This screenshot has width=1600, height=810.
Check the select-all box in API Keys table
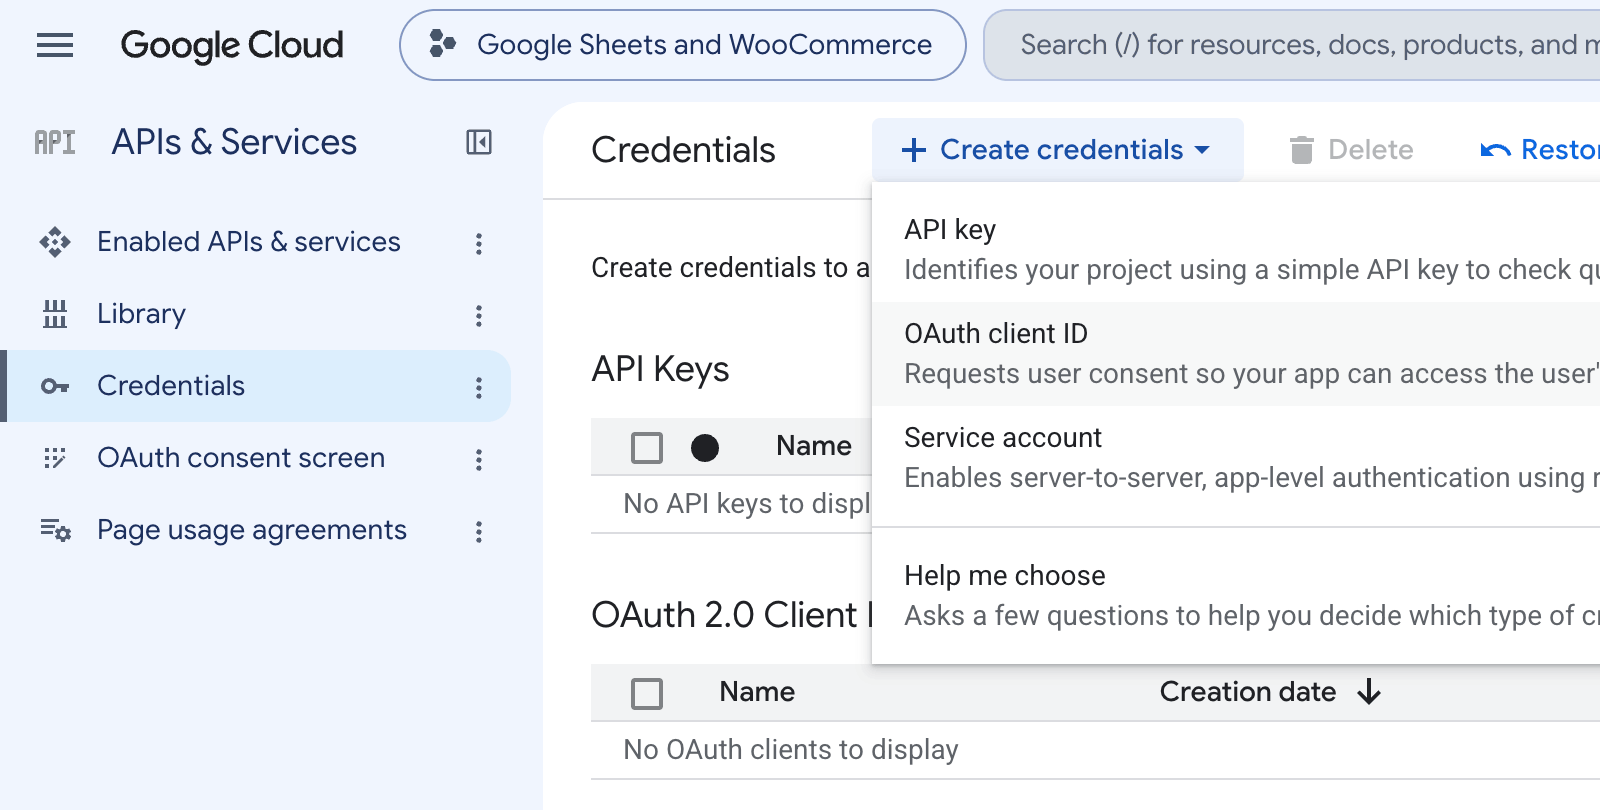pos(647,447)
